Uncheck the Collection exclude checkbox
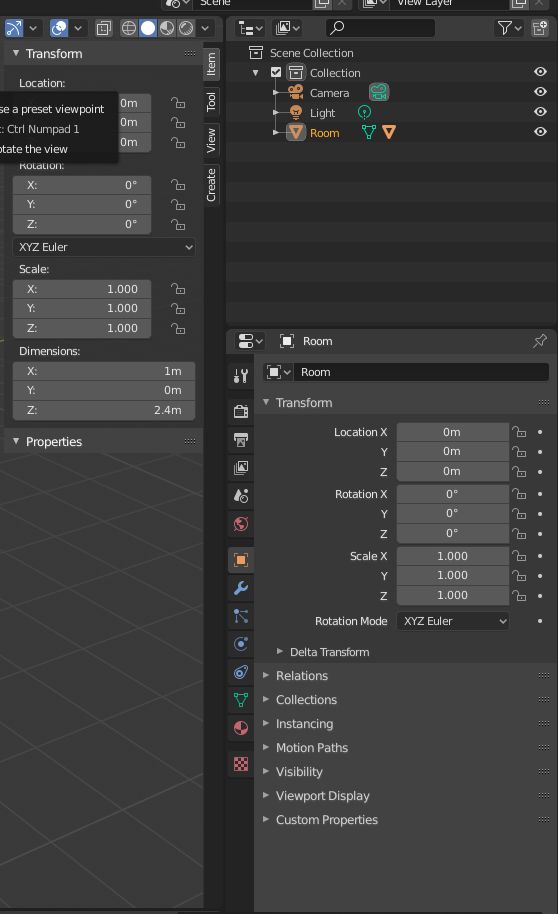The image size is (558, 914). pos(276,72)
